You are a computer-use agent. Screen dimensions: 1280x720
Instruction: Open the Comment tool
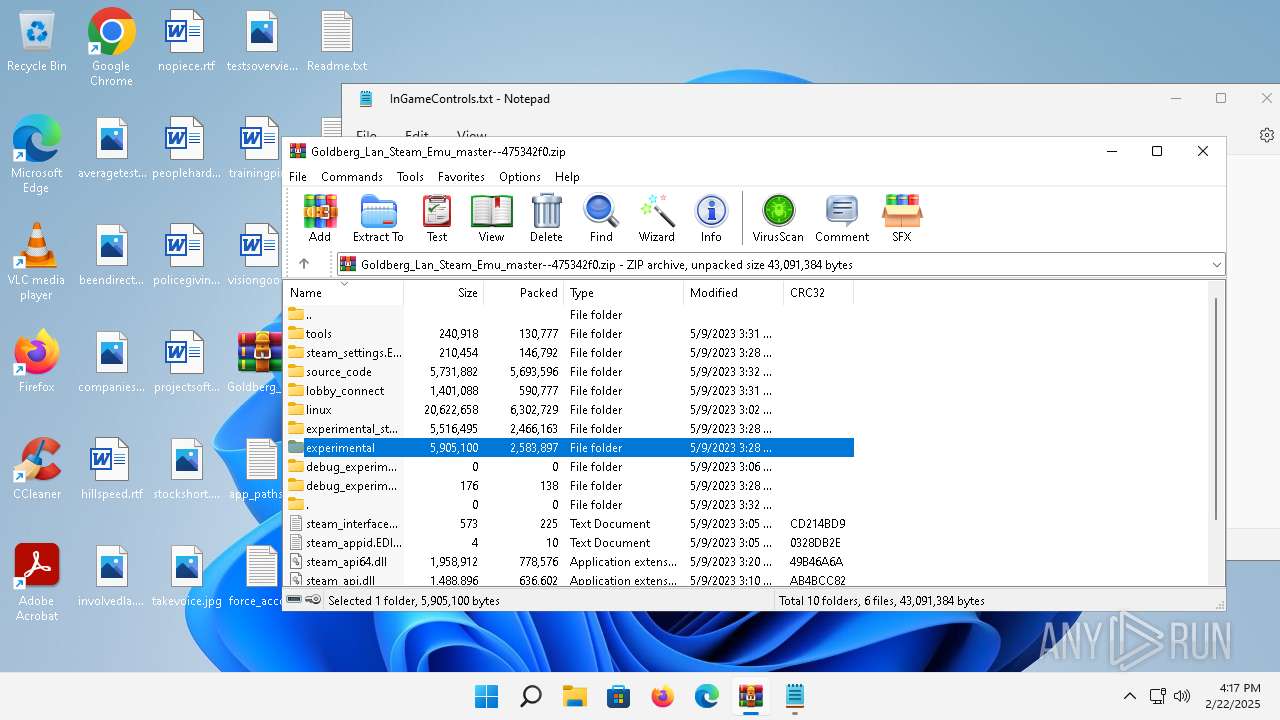[842, 218]
